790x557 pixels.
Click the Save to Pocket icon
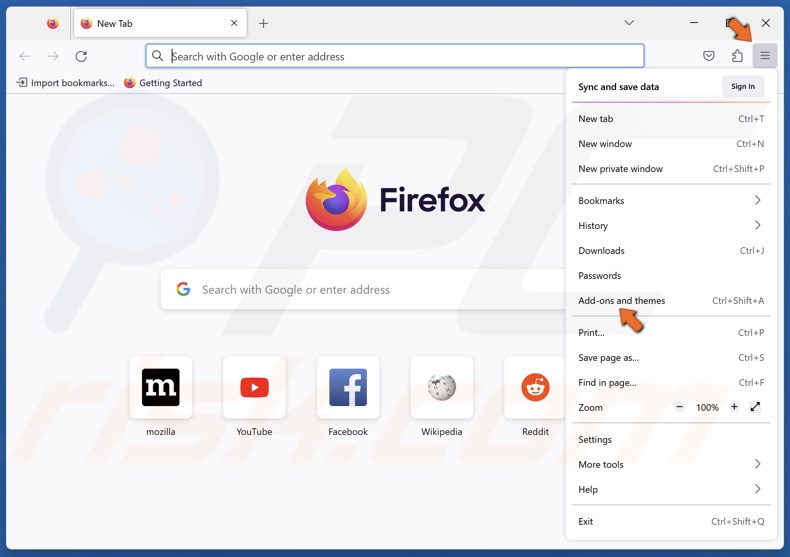click(708, 56)
